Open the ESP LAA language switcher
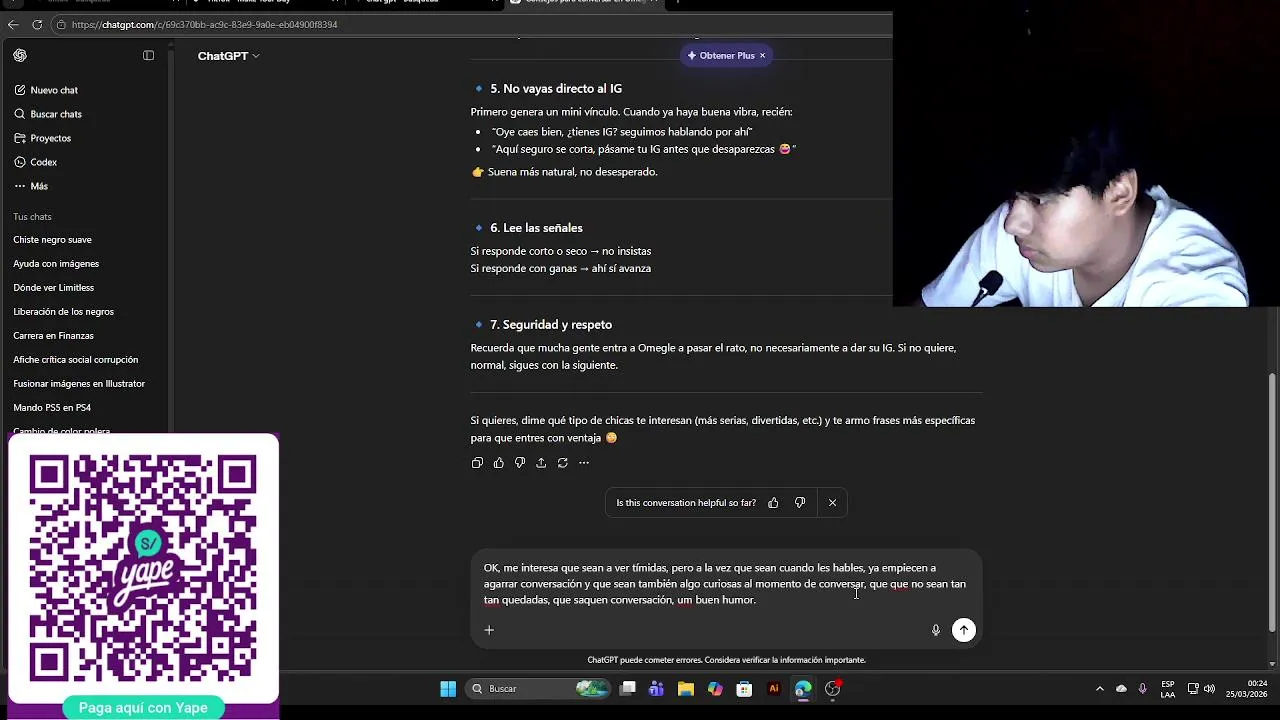Viewport: 1280px width, 720px height. [x=1168, y=689]
